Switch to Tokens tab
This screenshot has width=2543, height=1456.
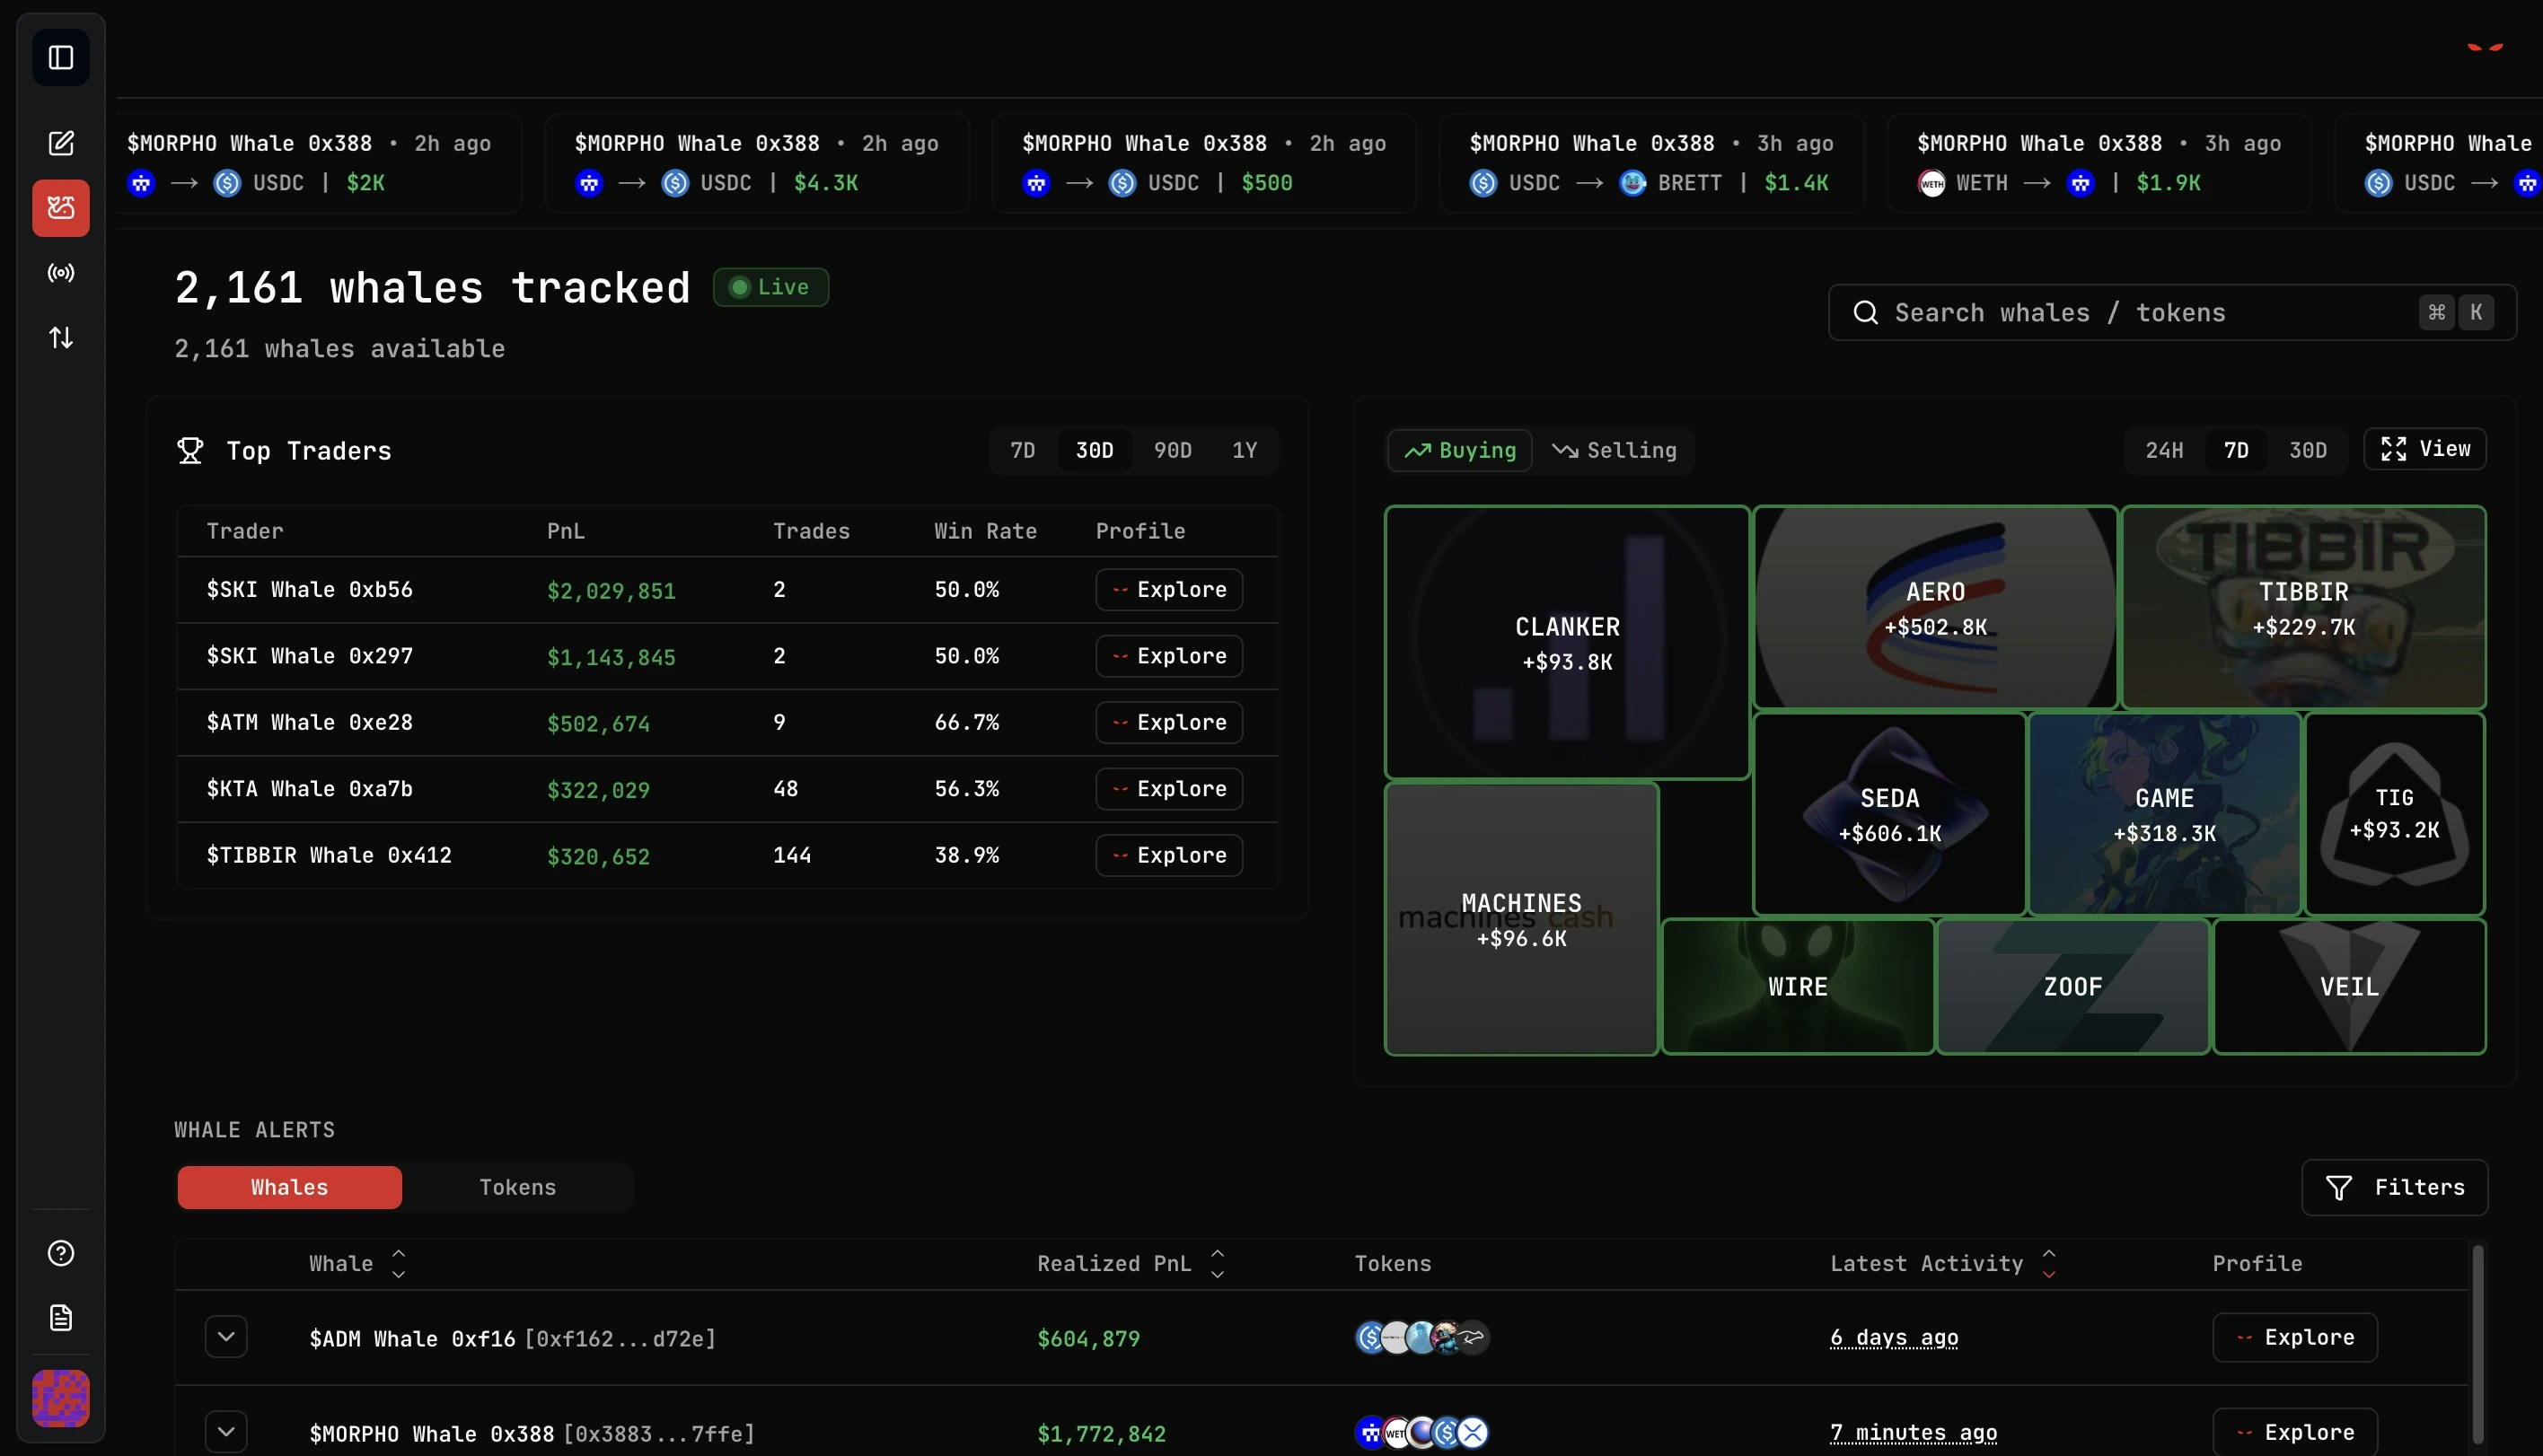coord(517,1187)
